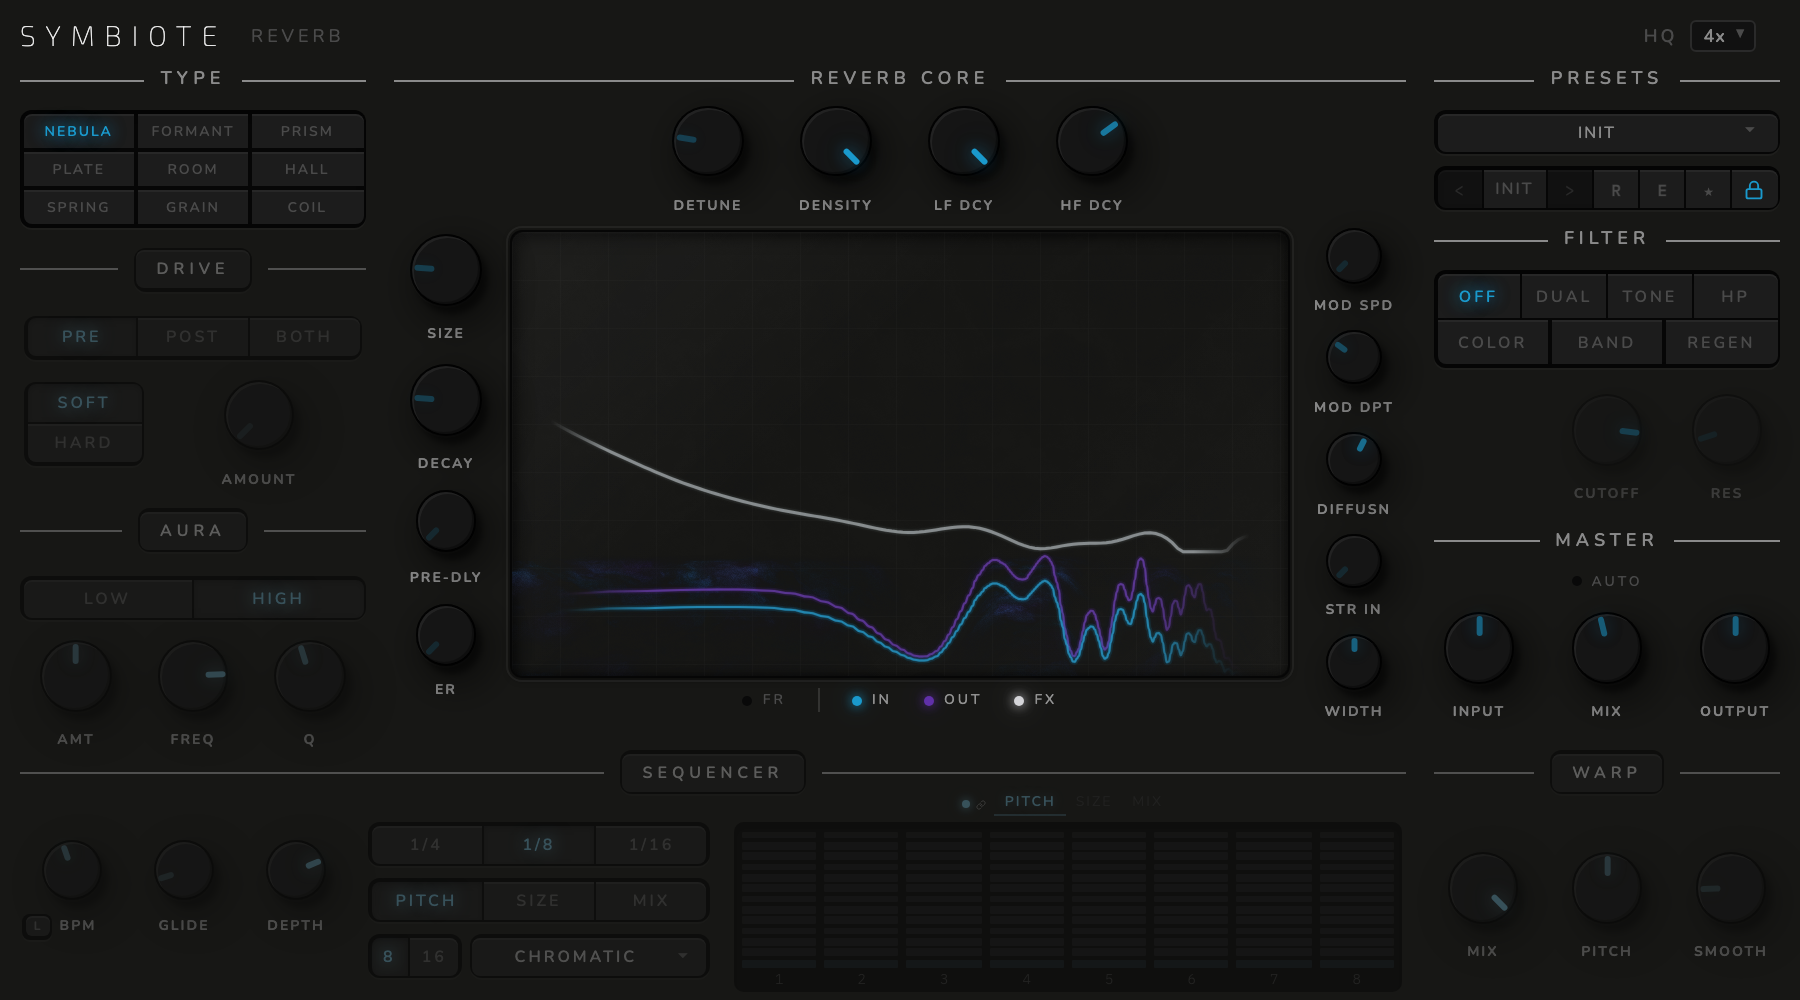This screenshot has width=1800, height=1000.
Task: Toggle the IN curve display
Action: pos(870,700)
